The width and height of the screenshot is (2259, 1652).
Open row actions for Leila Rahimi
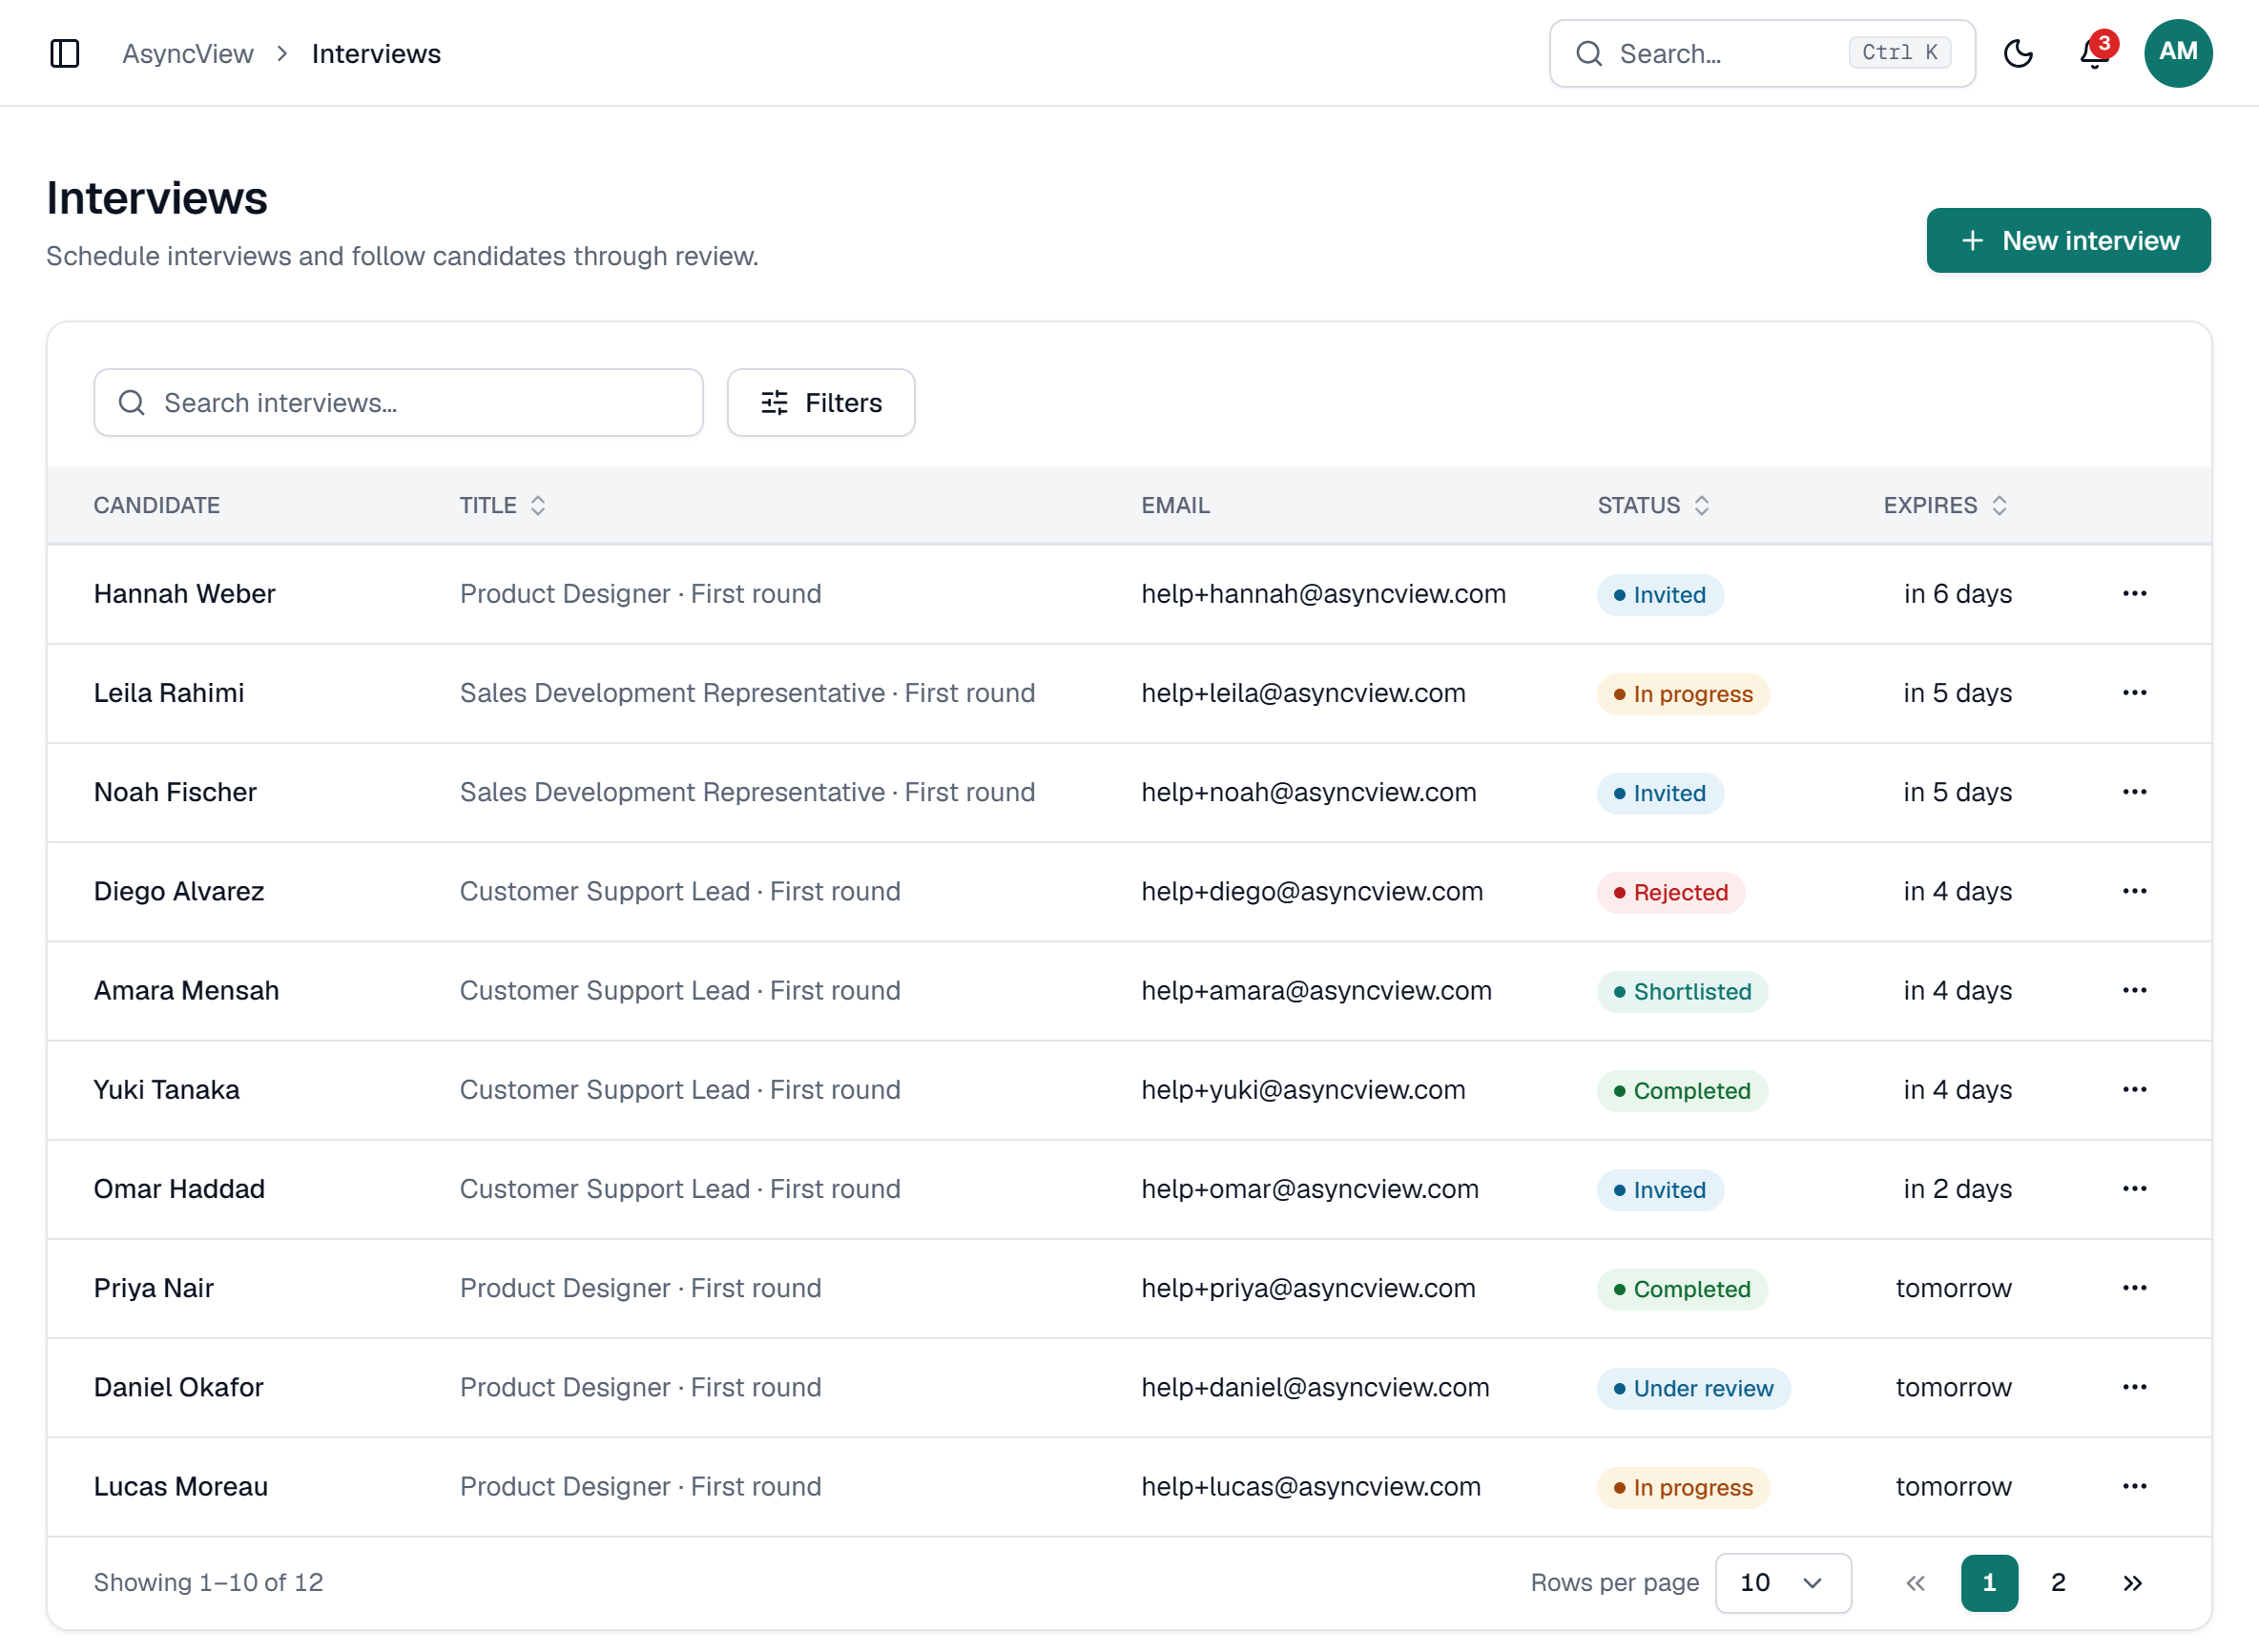(x=2134, y=693)
